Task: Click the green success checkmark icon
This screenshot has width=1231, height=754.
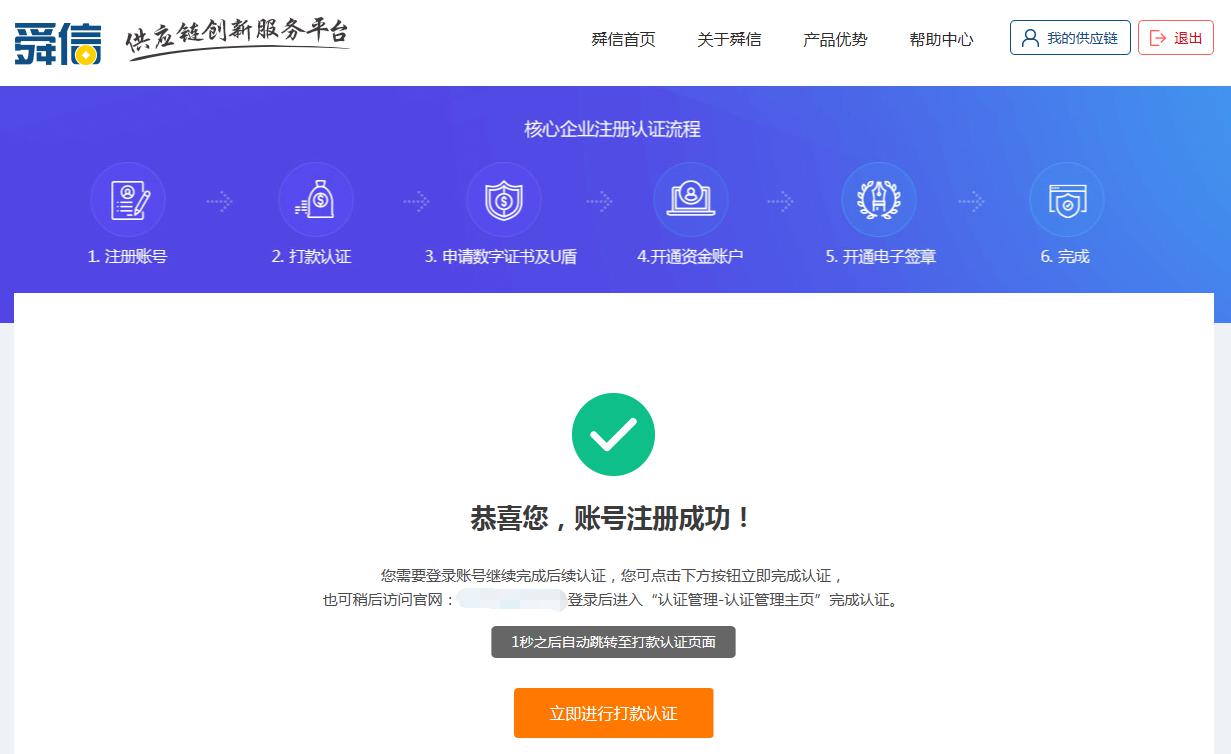Action: (x=613, y=434)
